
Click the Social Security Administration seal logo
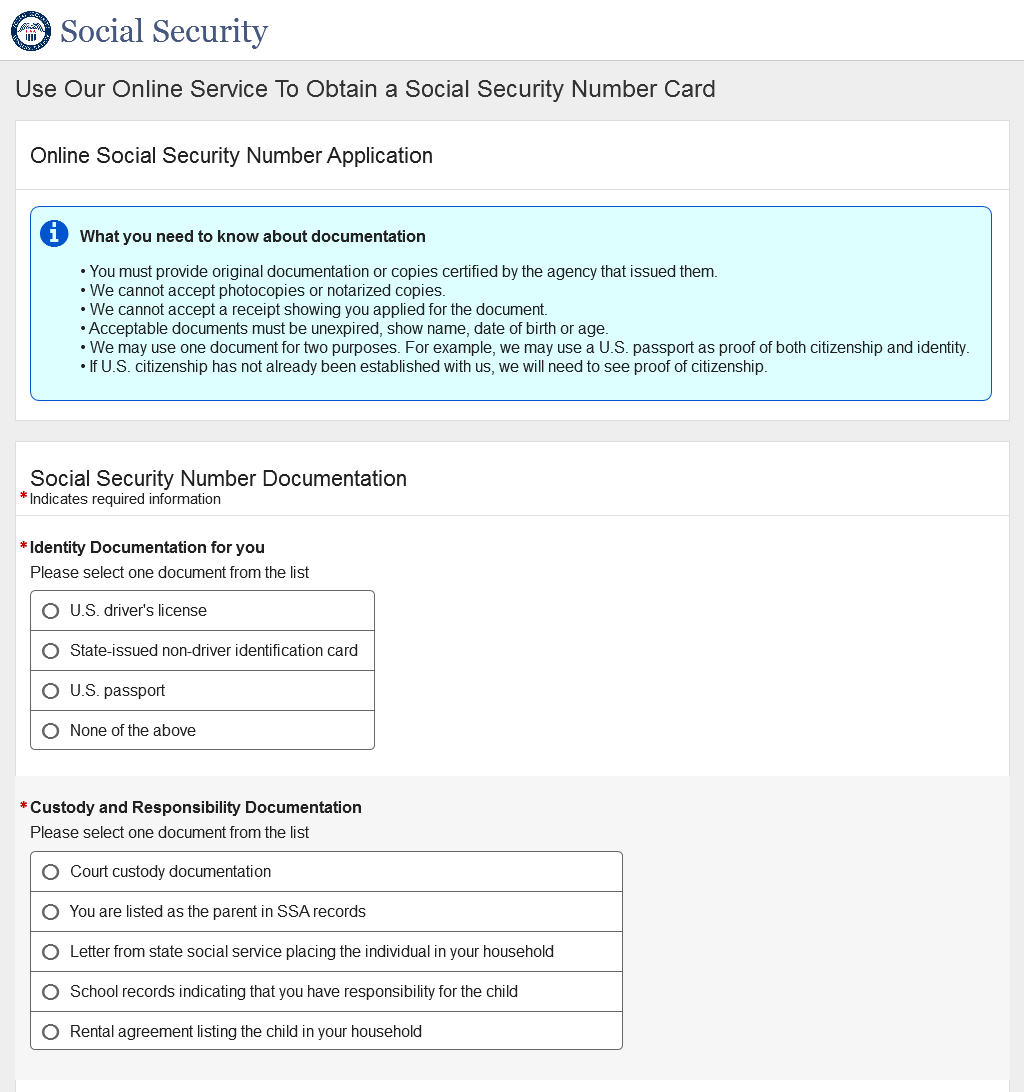pos(31,31)
